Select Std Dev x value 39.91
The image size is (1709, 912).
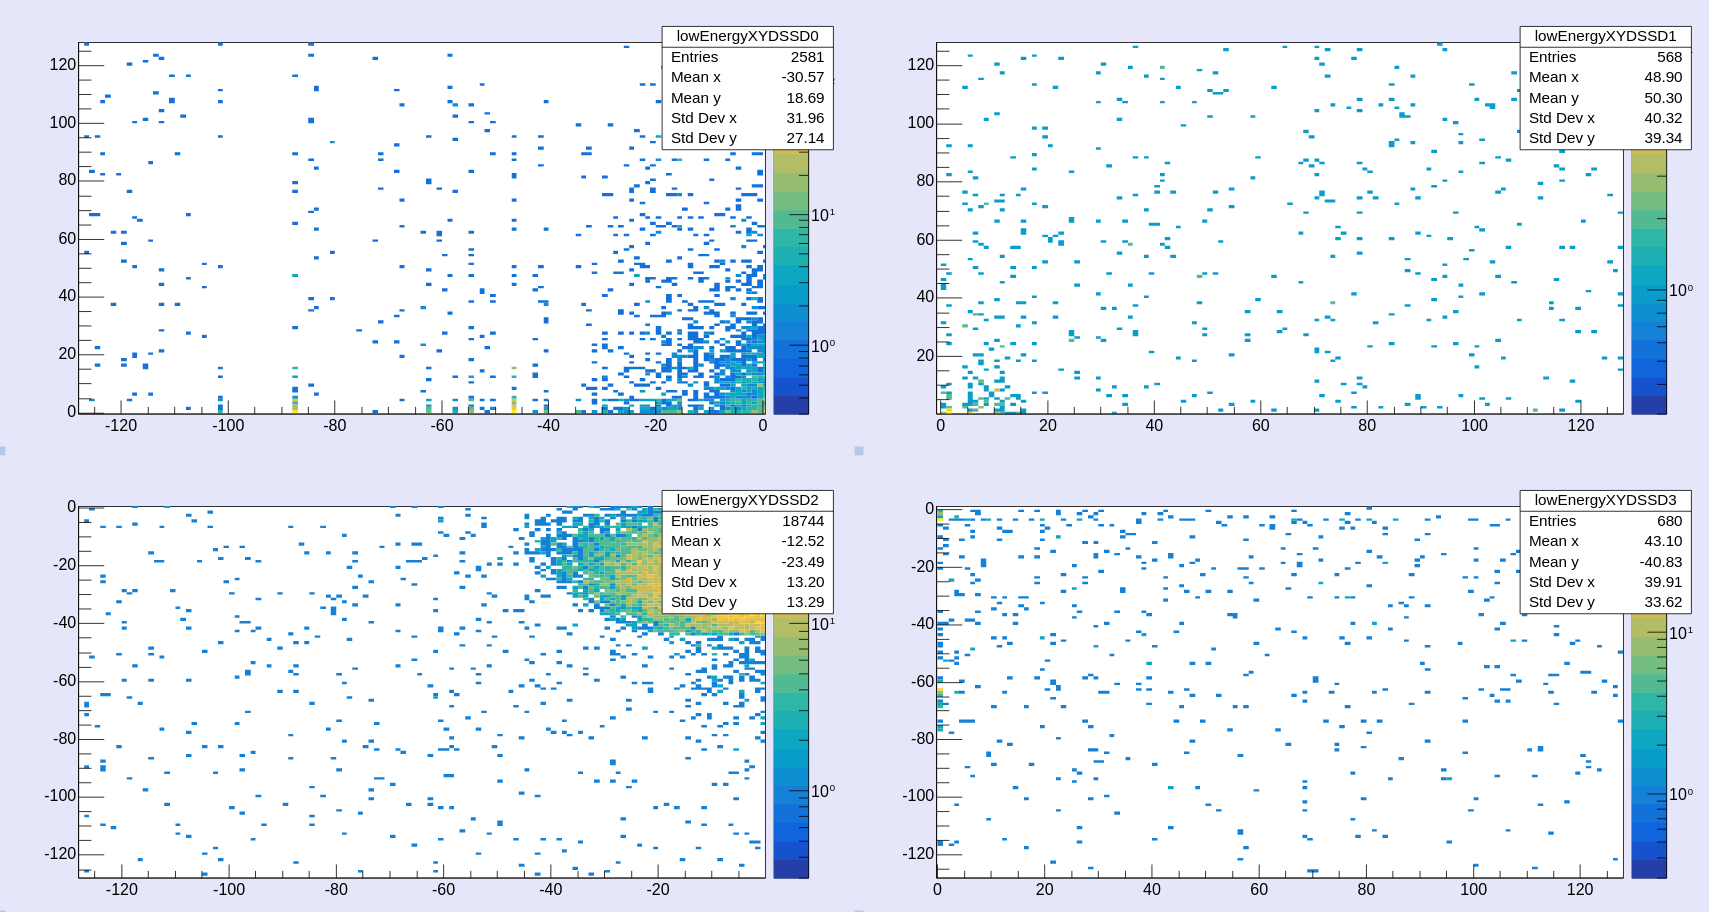pos(1663,582)
